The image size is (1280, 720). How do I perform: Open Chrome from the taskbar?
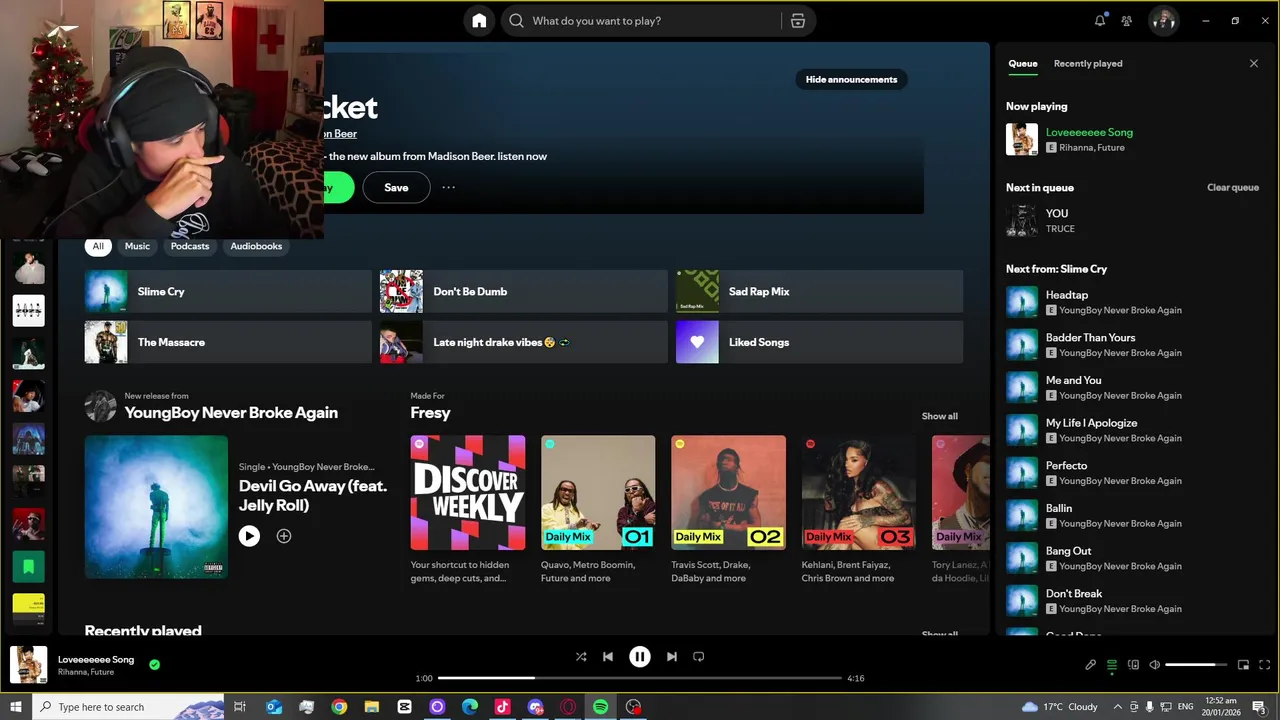(339, 707)
